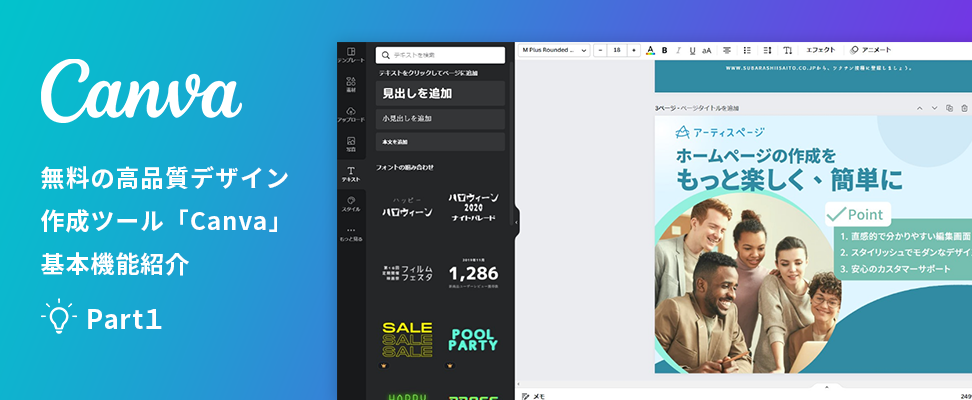Open the line spacing icon
The width and height of the screenshot is (972, 400).
[767, 50]
